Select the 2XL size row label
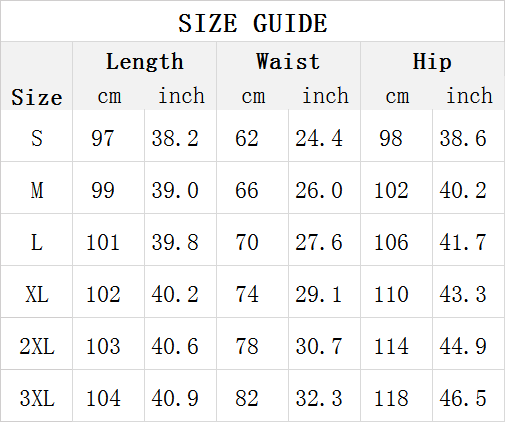The width and height of the screenshot is (505, 422). pos(37,346)
